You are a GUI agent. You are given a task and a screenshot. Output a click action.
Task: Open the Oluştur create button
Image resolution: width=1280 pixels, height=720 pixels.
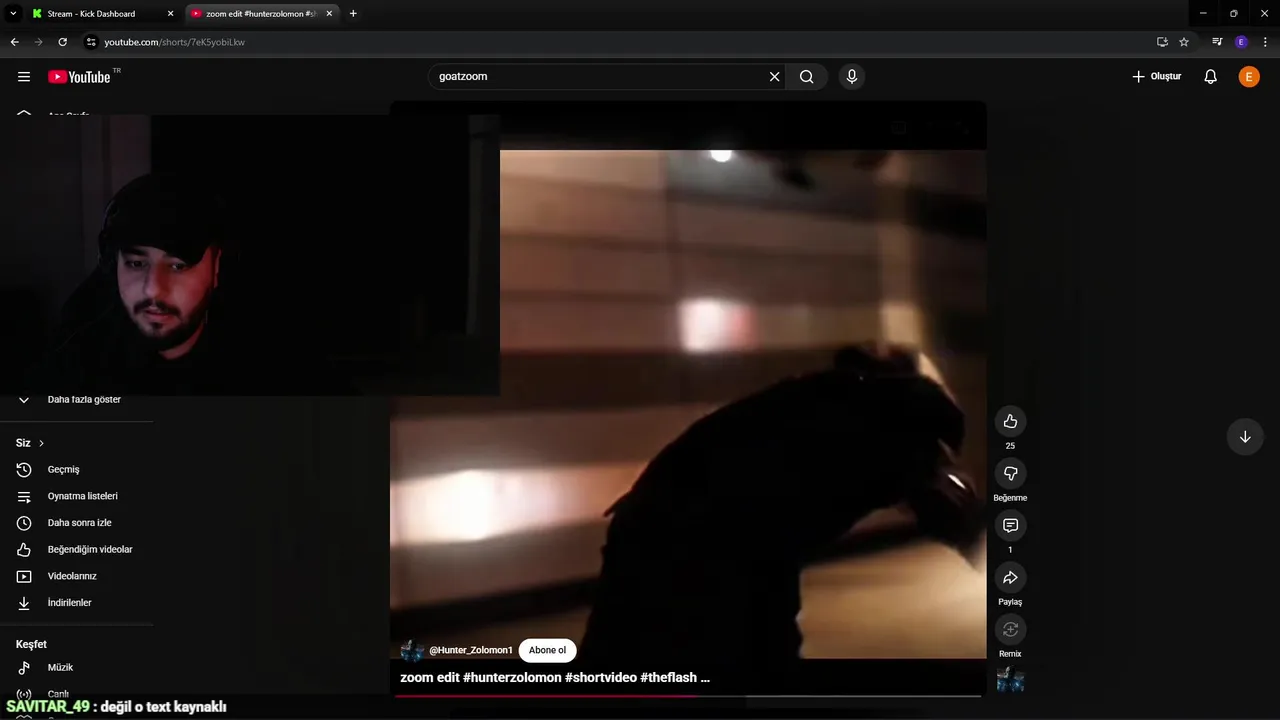tap(1157, 77)
